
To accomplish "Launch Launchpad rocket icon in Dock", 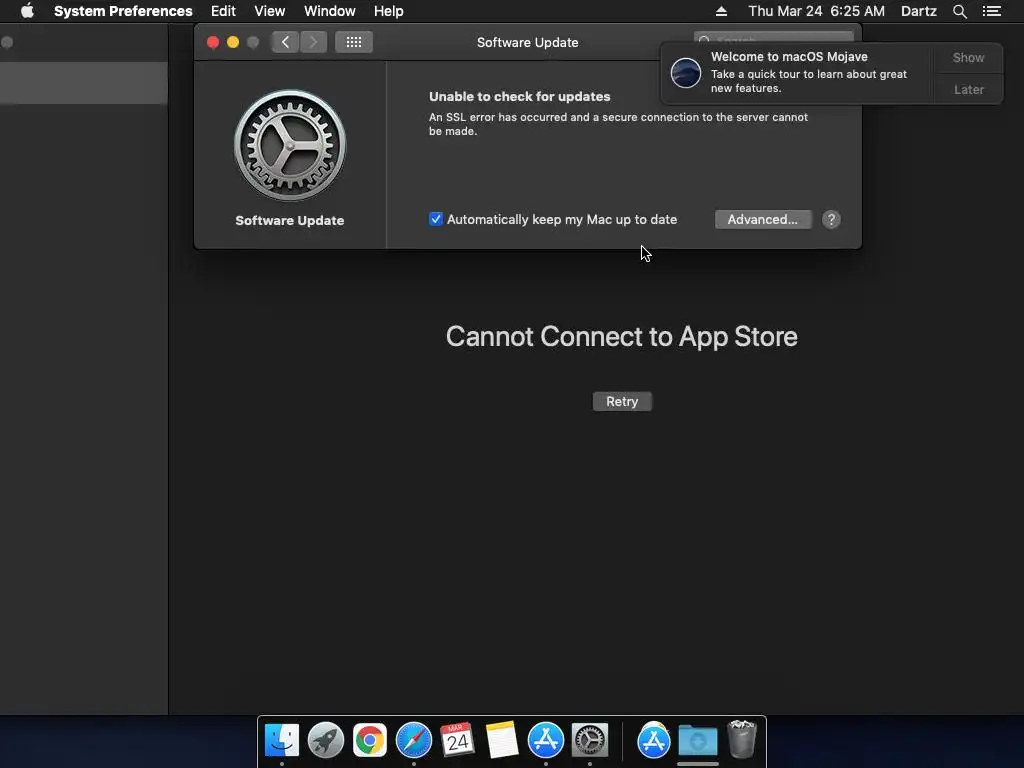I will coord(326,740).
